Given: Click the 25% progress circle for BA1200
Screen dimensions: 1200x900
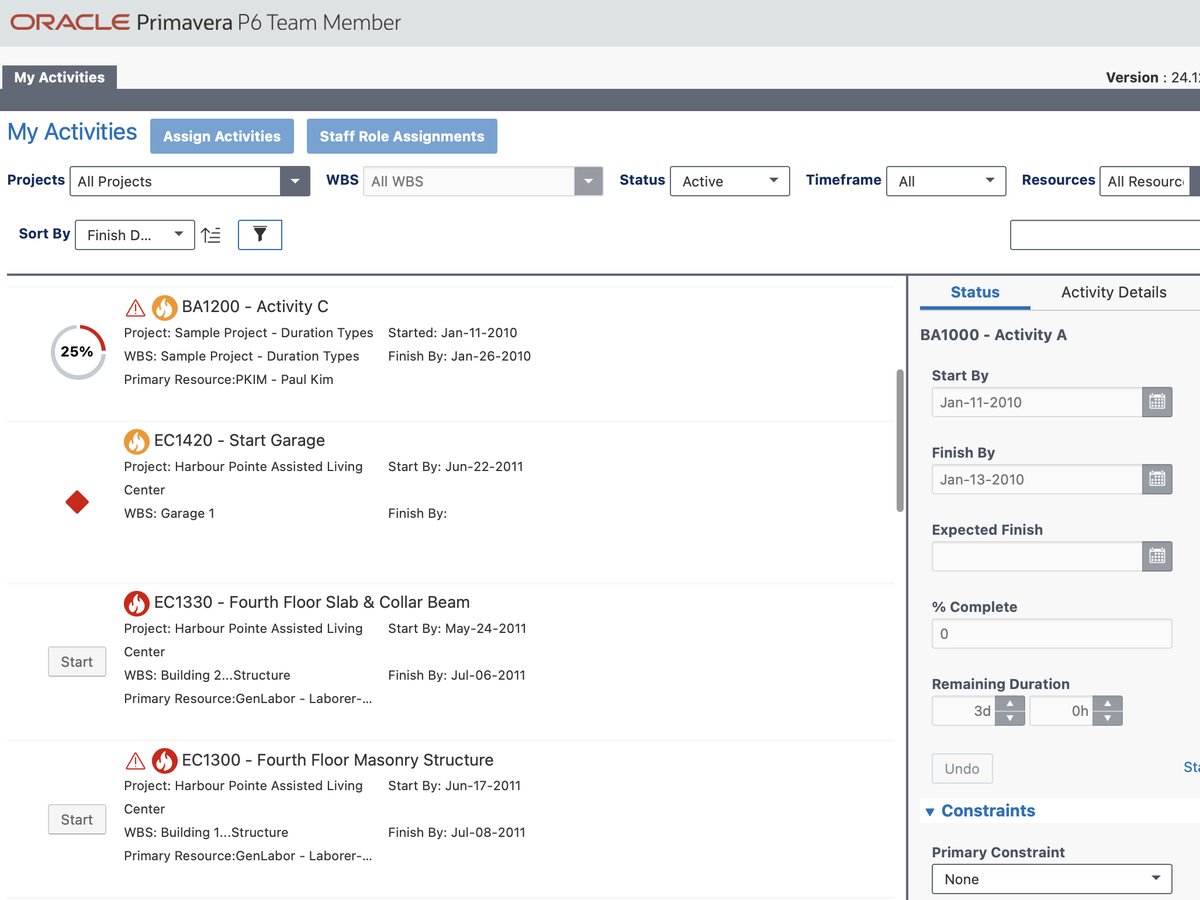Looking at the screenshot, I should [78, 352].
